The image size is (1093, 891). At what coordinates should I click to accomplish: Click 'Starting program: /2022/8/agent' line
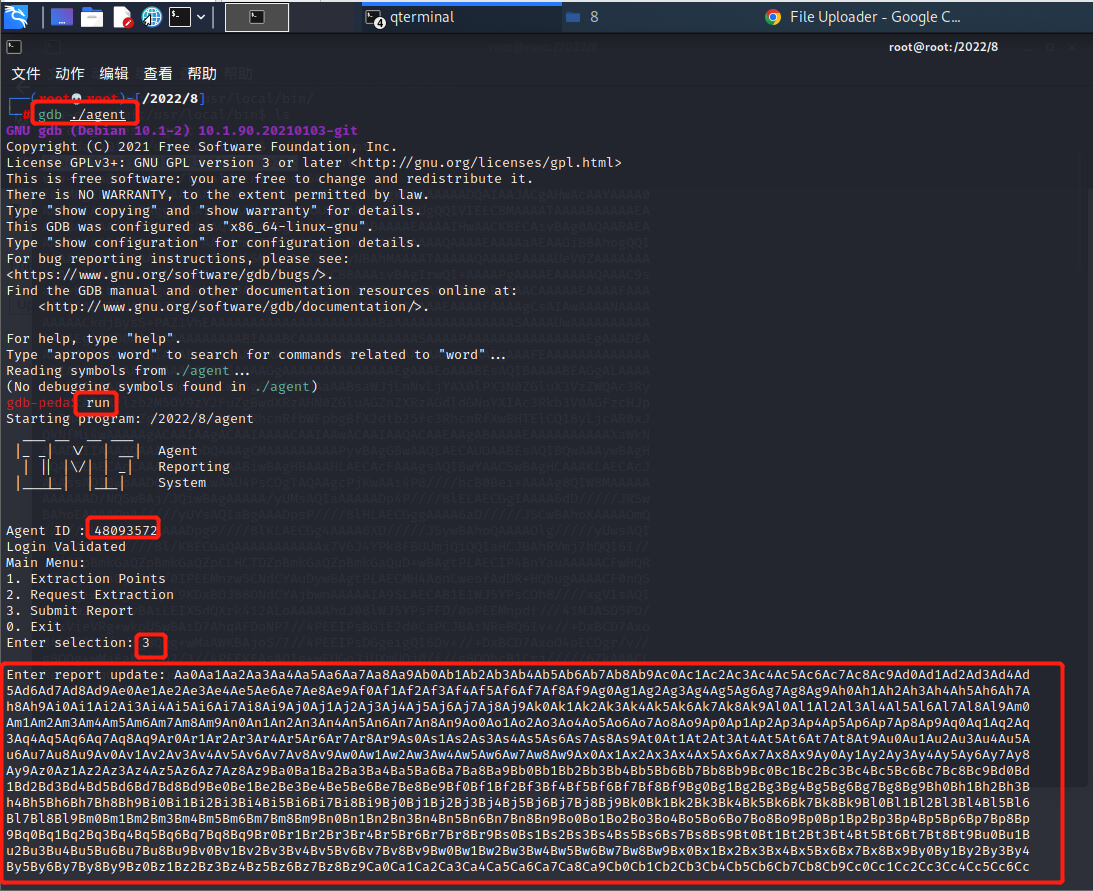130,419
